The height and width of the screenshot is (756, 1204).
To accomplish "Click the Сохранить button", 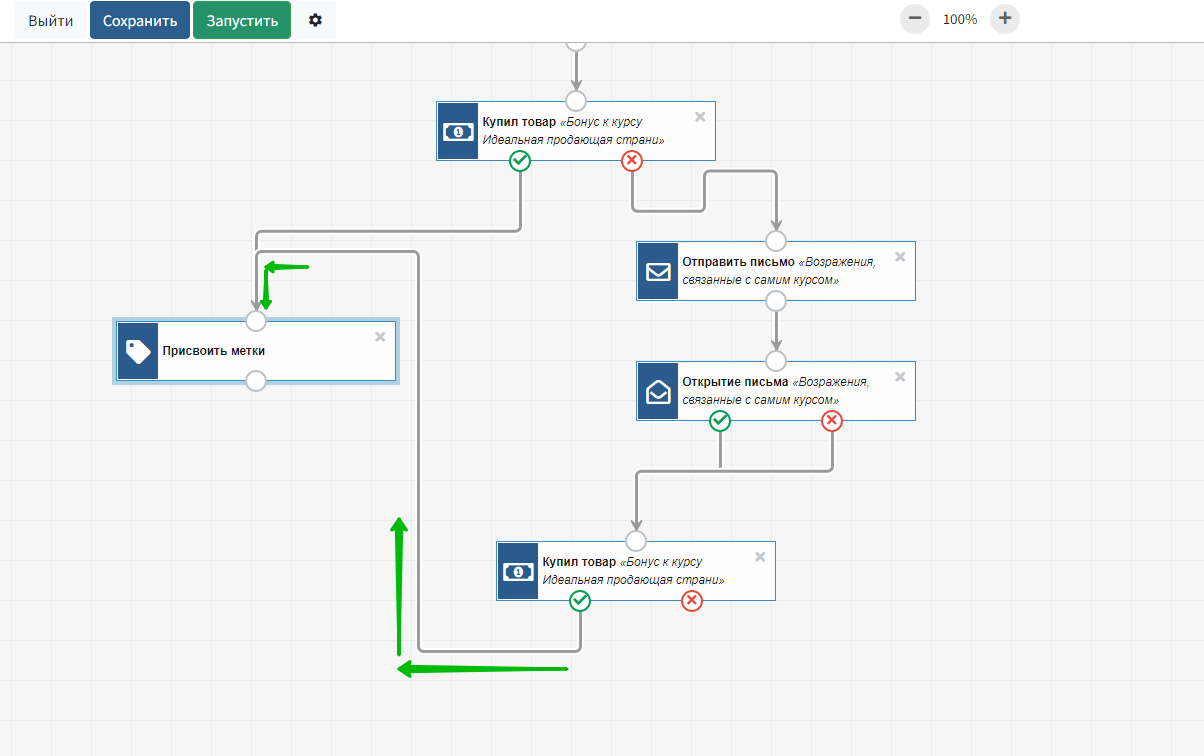I will [x=140, y=20].
